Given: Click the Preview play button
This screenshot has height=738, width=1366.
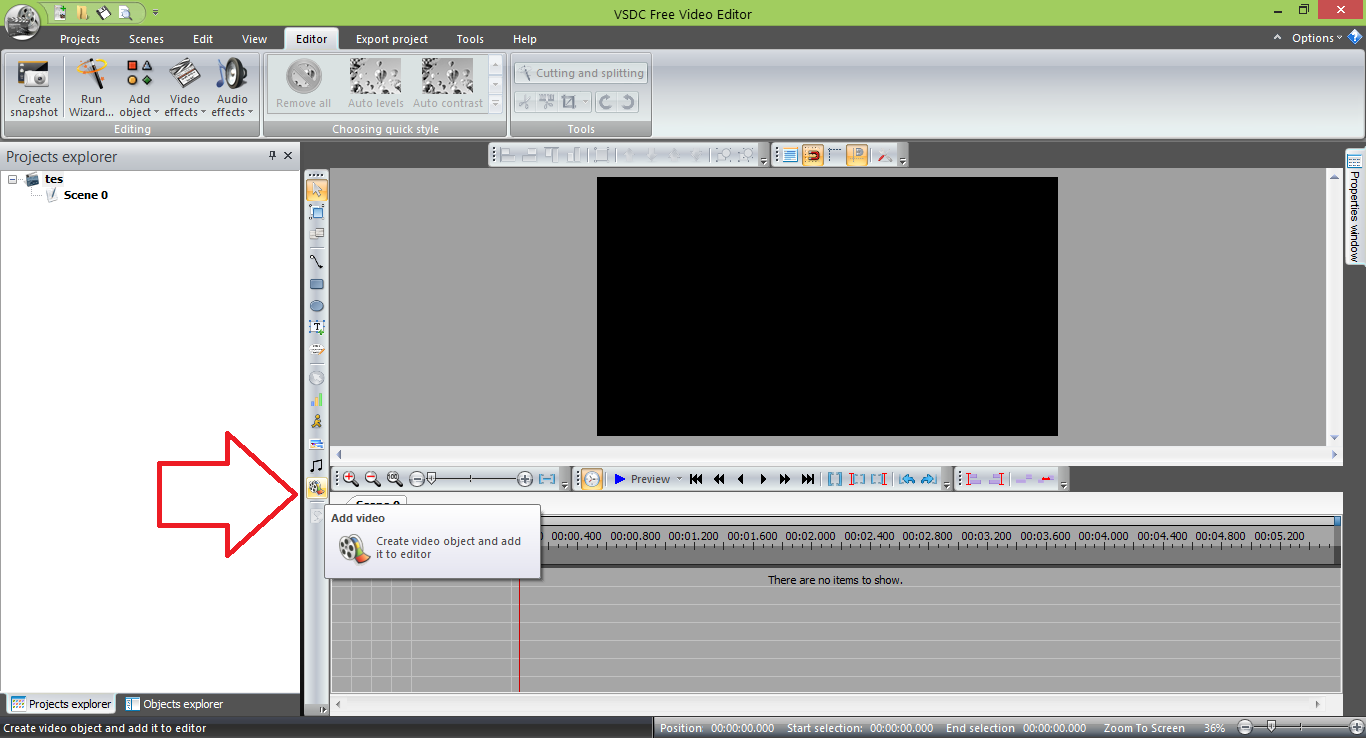Looking at the screenshot, I should pyautogui.click(x=641, y=479).
